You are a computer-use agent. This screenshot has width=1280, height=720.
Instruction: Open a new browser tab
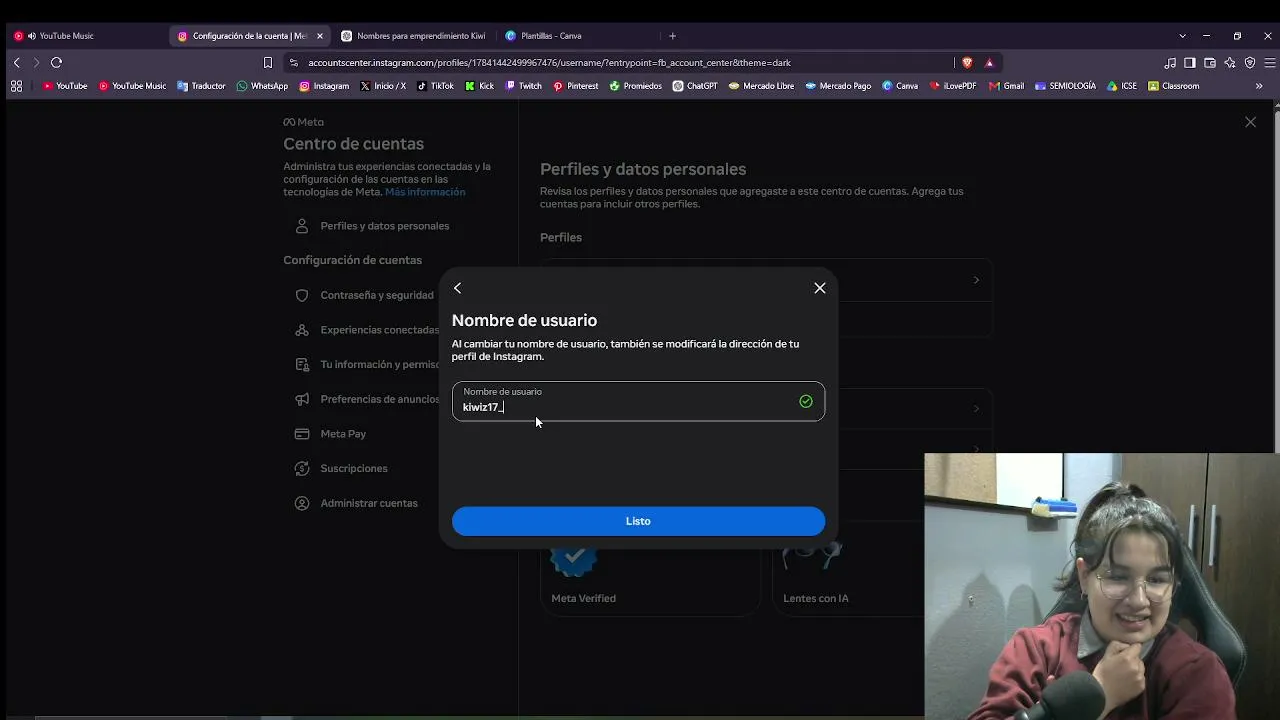click(x=672, y=36)
